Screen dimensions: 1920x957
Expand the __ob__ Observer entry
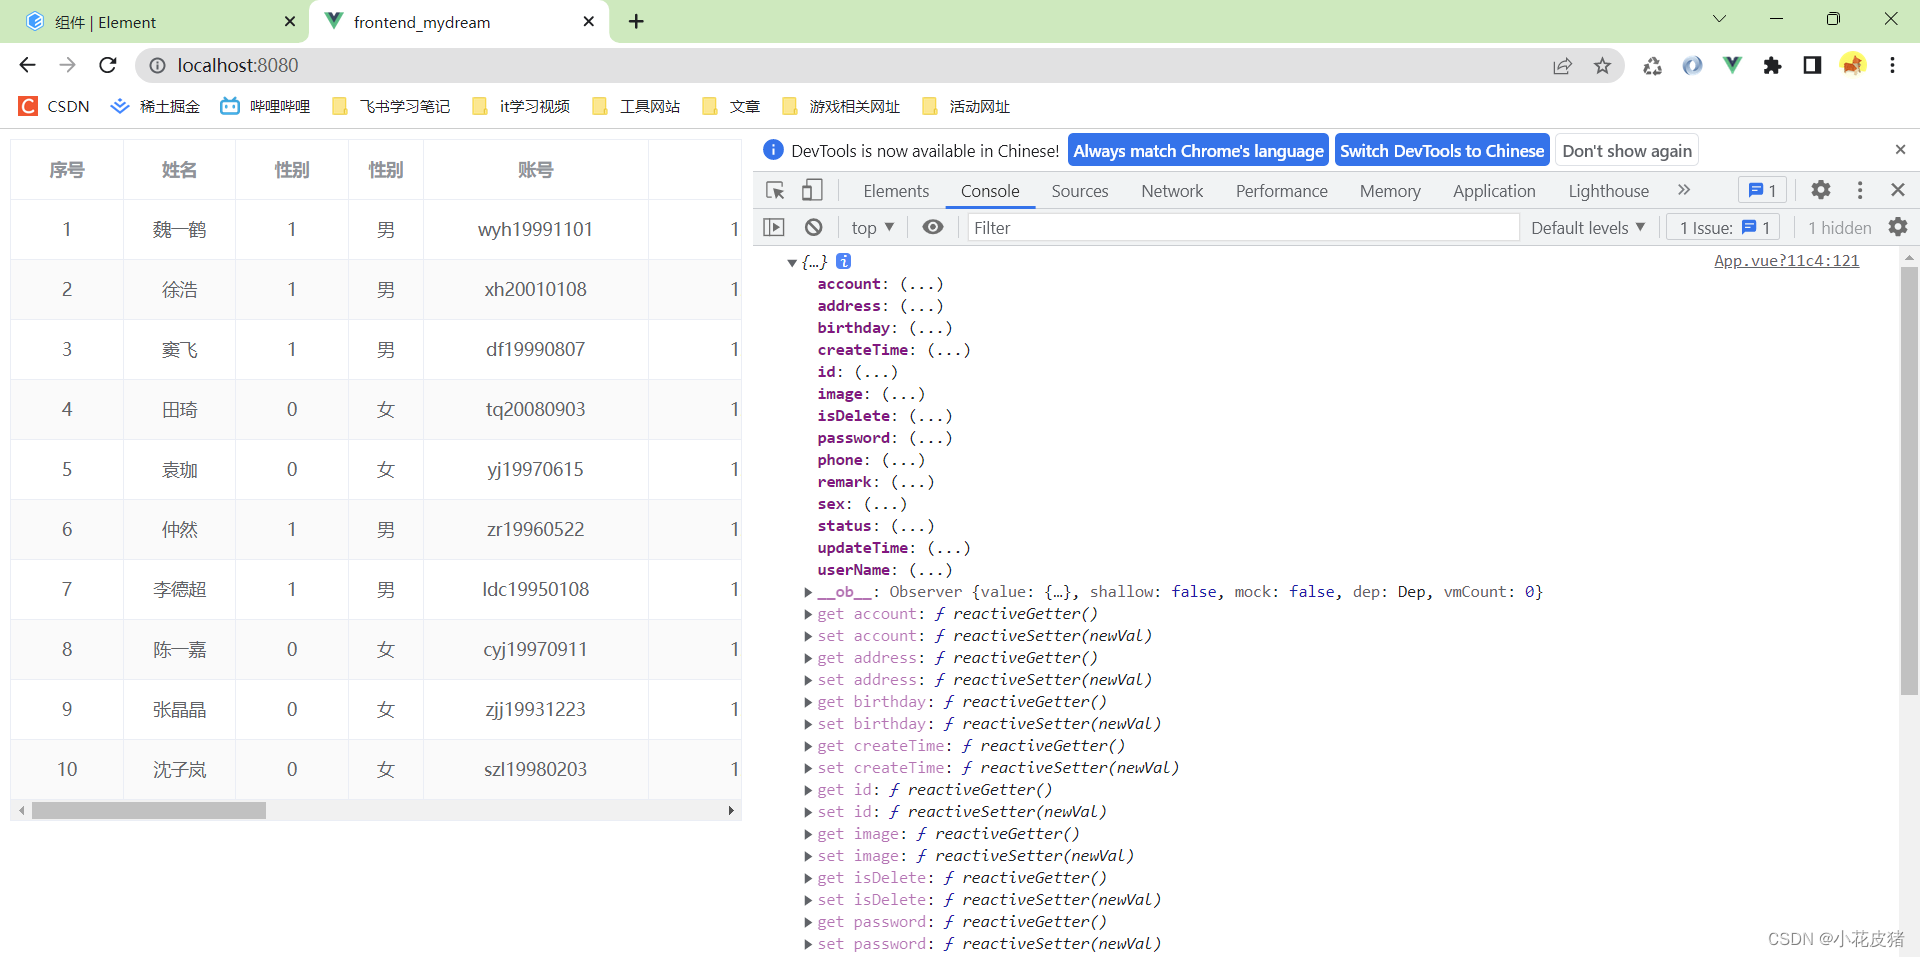coord(808,592)
